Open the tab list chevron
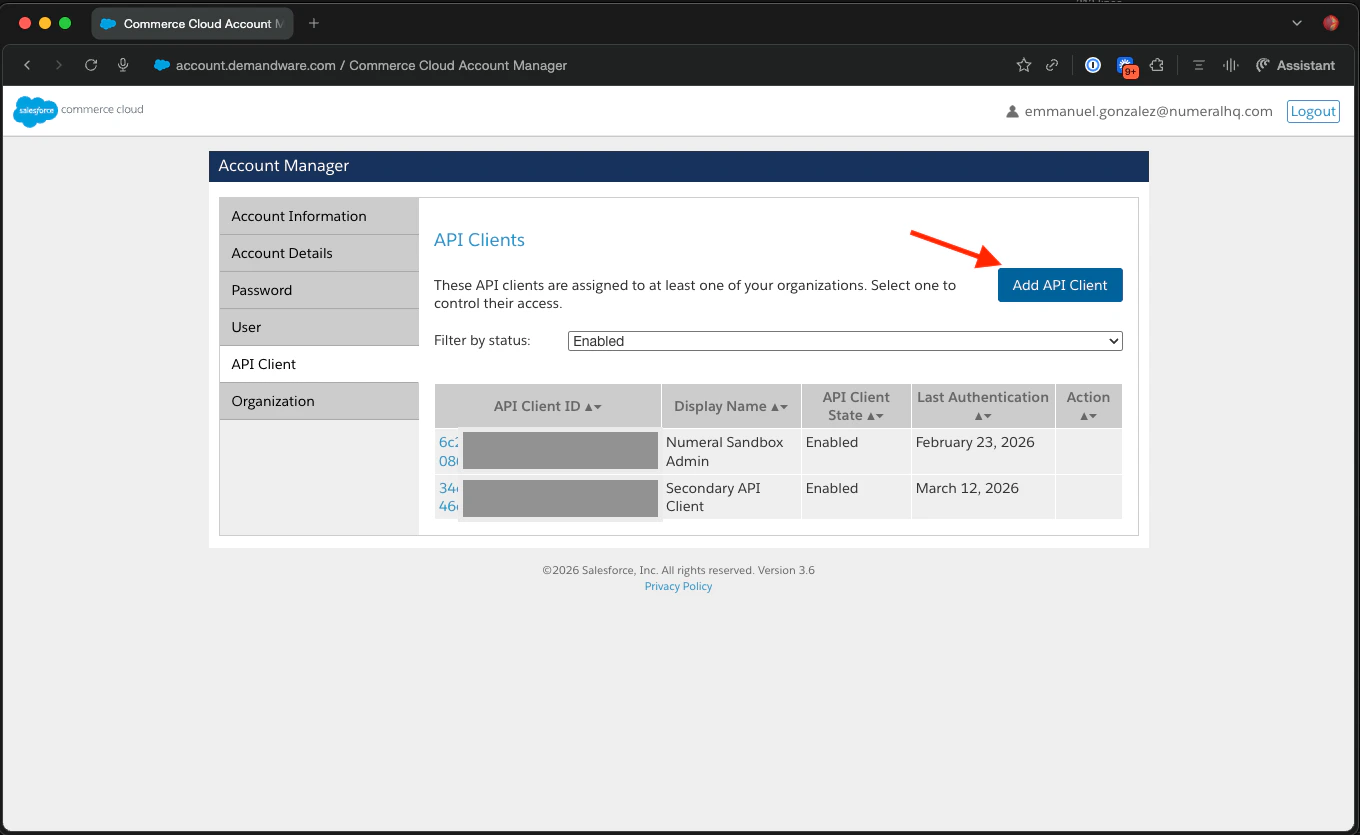The image size is (1360, 835). point(1297,23)
